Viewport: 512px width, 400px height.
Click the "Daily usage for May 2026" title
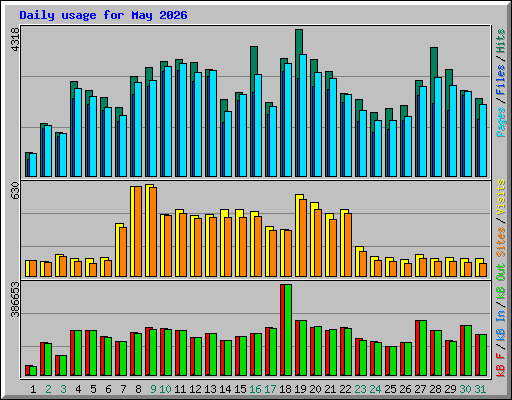click(103, 15)
